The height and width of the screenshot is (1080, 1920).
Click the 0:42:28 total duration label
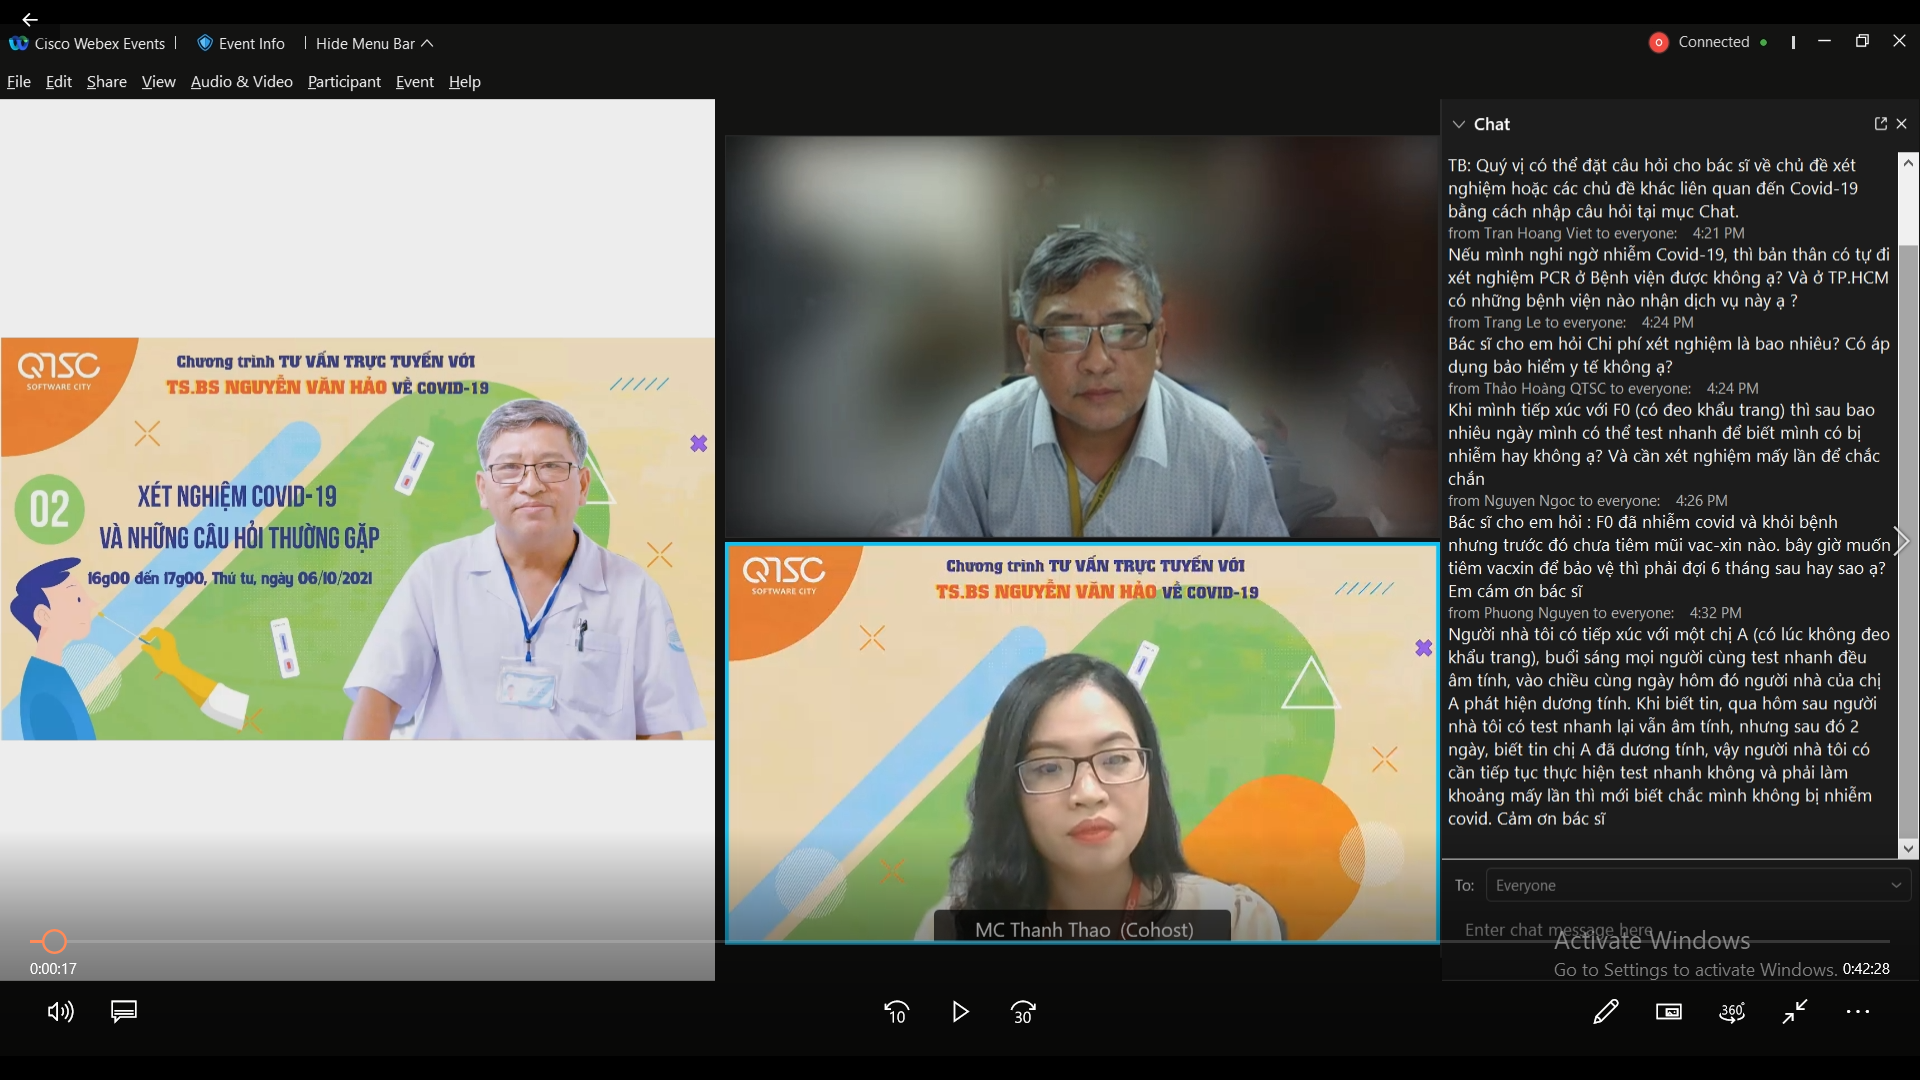[x=1866, y=968]
